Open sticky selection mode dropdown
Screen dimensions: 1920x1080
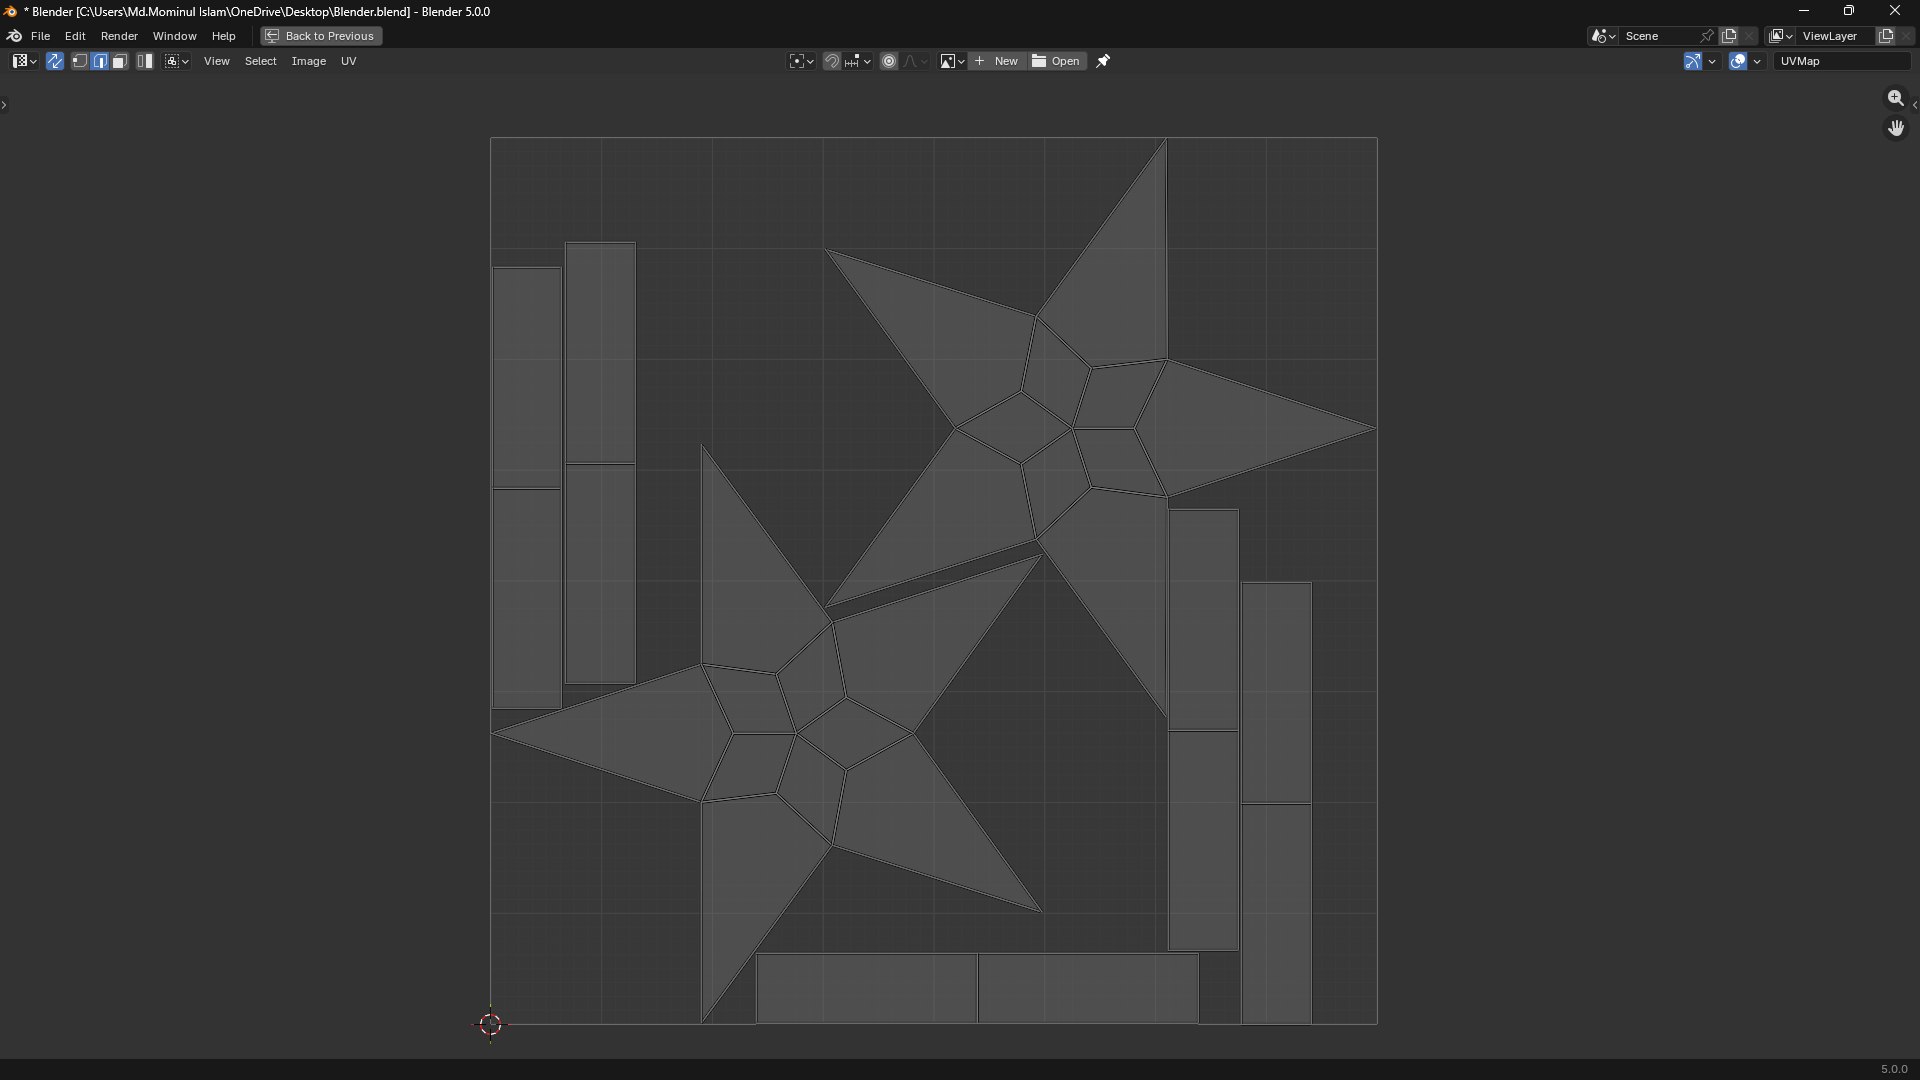[177, 61]
